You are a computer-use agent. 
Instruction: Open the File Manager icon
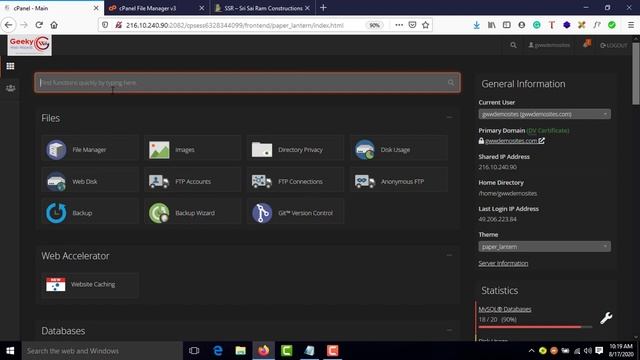tap(56, 149)
